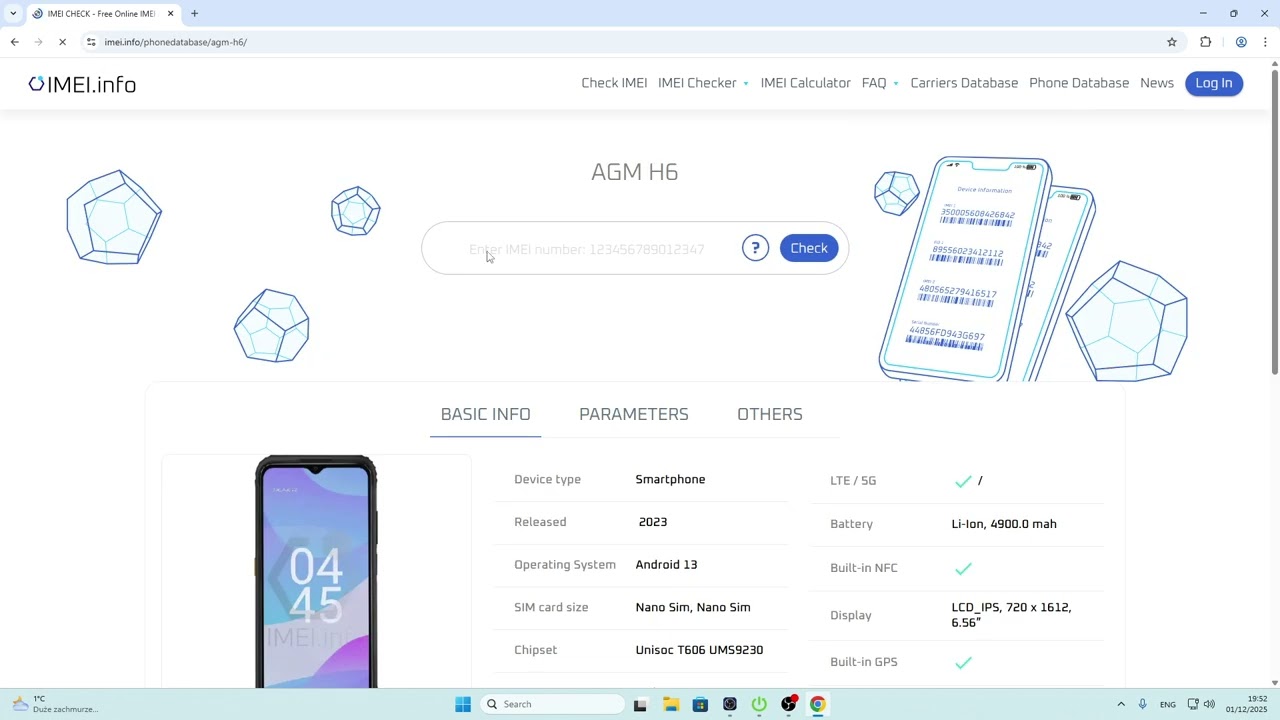Click the page vertical scrollbar

tap(1274, 222)
